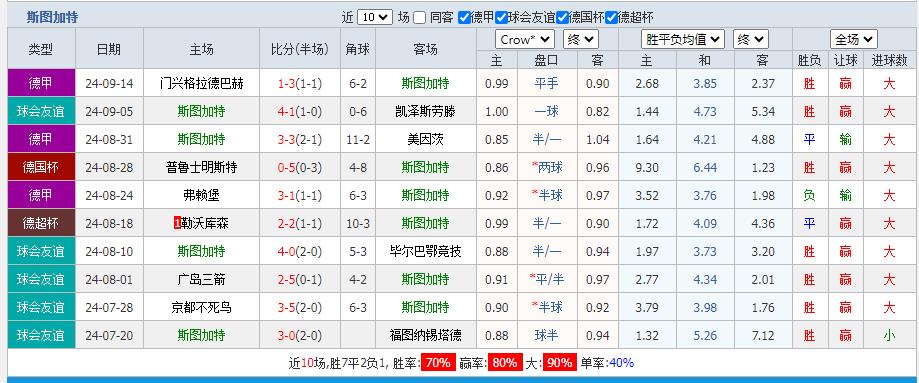
Task: Click the score 4-0(2-0)
Action: (299, 252)
